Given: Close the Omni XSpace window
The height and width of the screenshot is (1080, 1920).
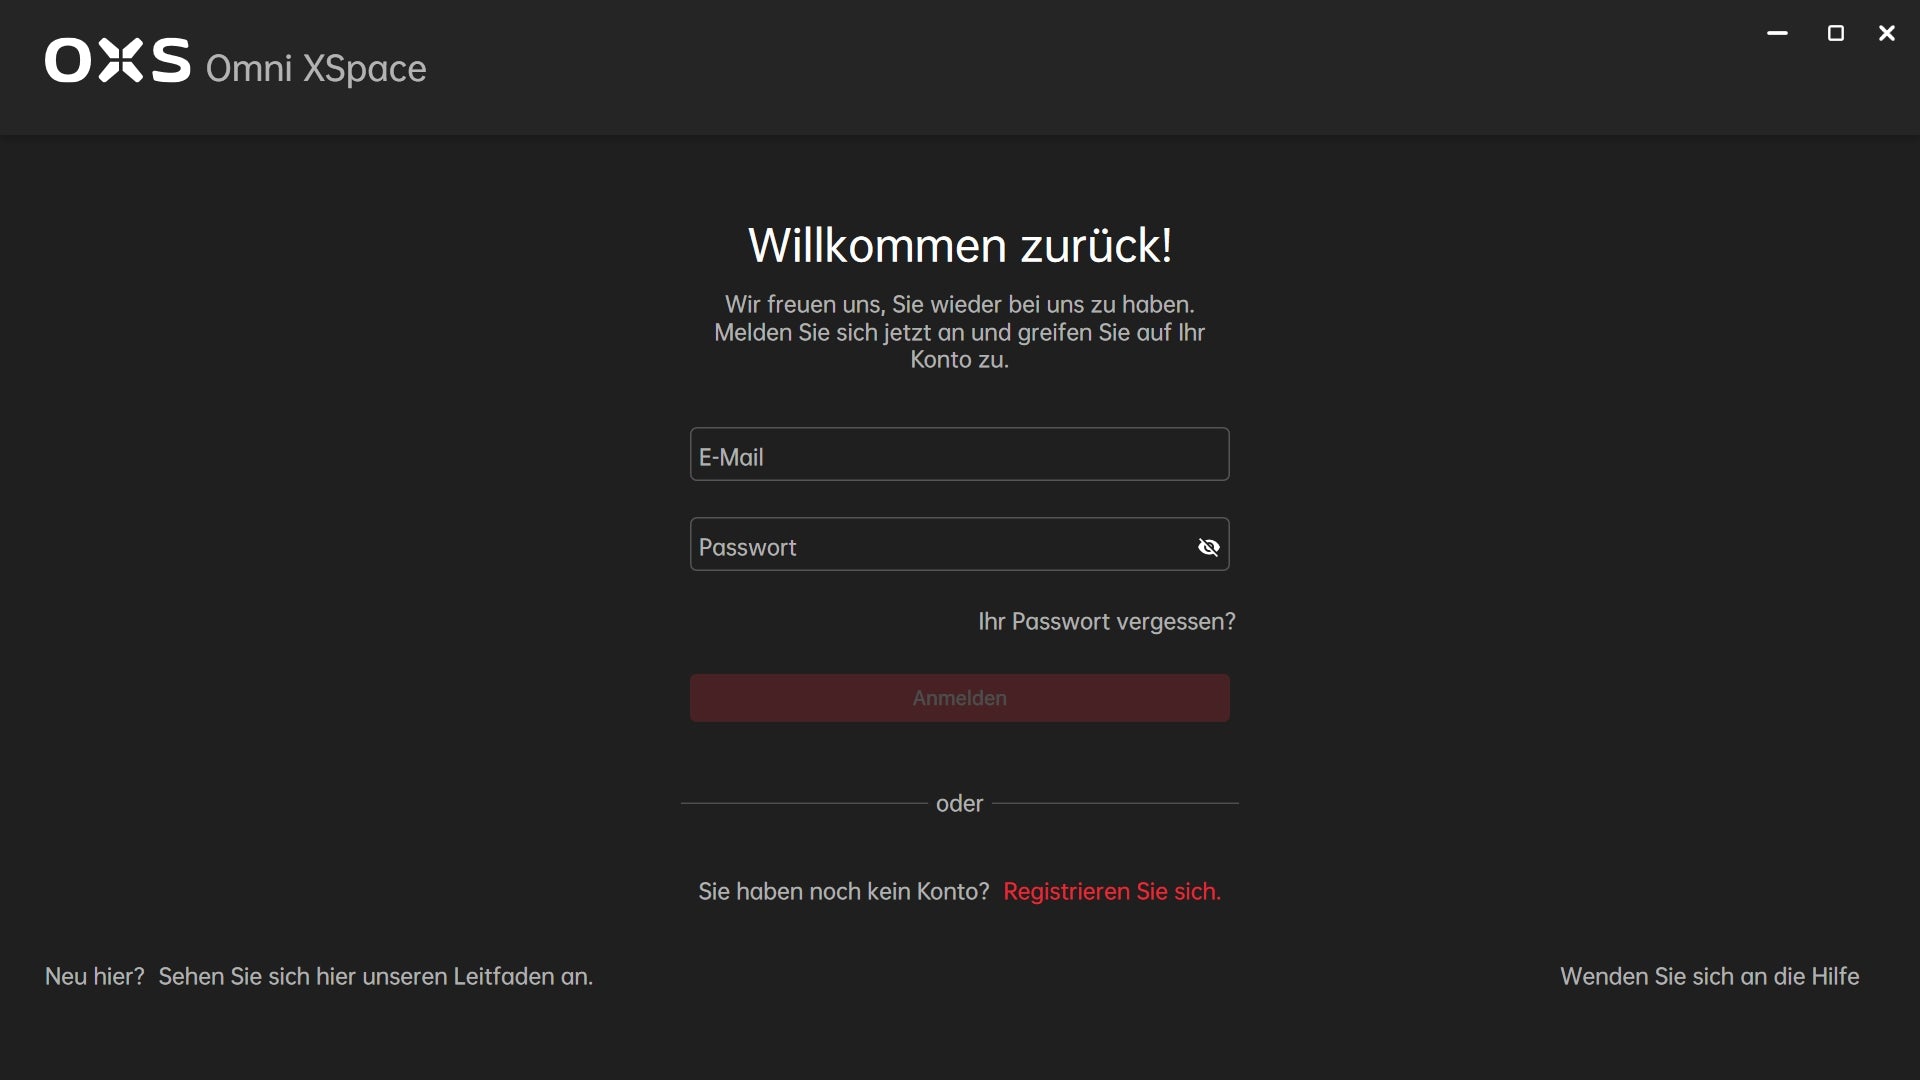Looking at the screenshot, I should click(x=1887, y=34).
